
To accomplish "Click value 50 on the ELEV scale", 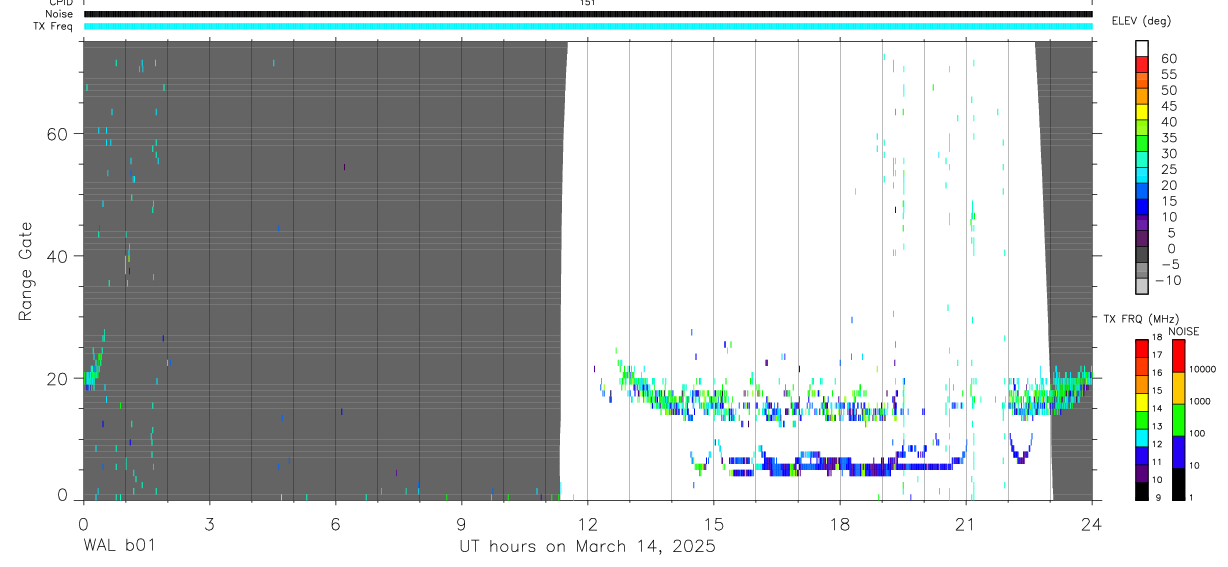I will 1169,90.
